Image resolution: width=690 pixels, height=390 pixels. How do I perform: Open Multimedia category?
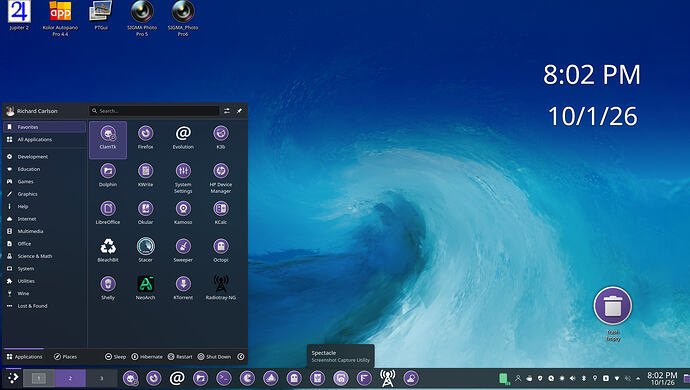[x=44, y=231]
